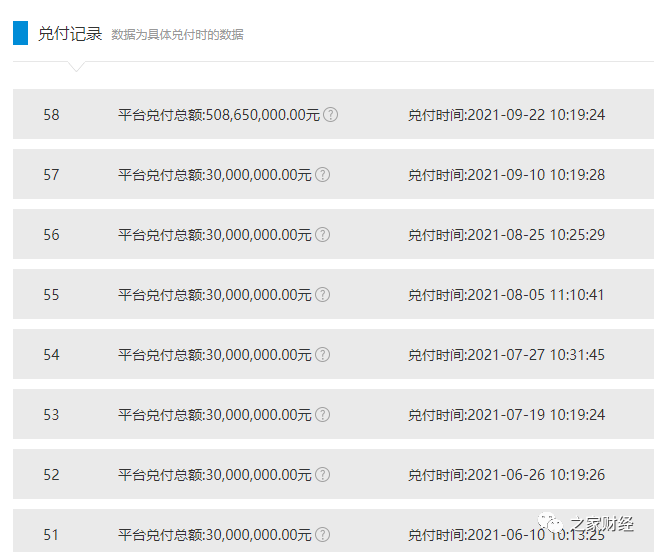This screenshot has width=654, height=552.
Task: Click time 2021-07-27 10:31:45
Action: (536, 355)
